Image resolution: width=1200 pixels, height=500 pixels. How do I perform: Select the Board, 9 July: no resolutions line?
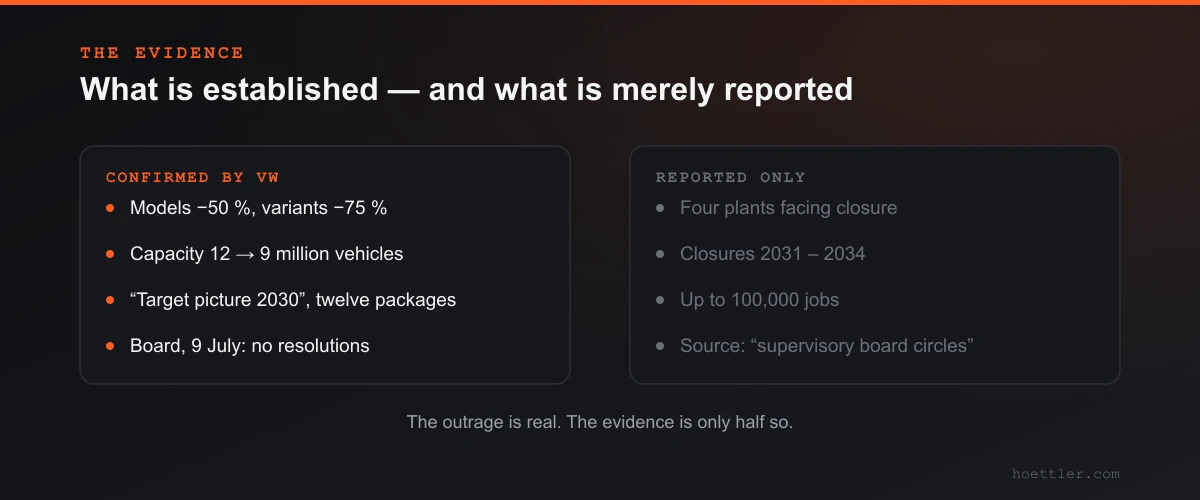250,346
